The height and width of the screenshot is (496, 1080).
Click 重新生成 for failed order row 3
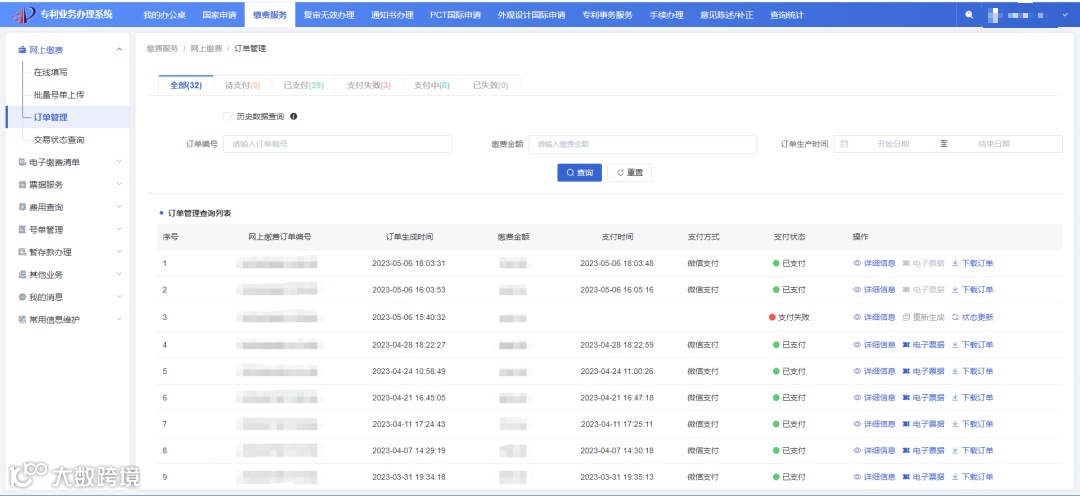[924, 317]
